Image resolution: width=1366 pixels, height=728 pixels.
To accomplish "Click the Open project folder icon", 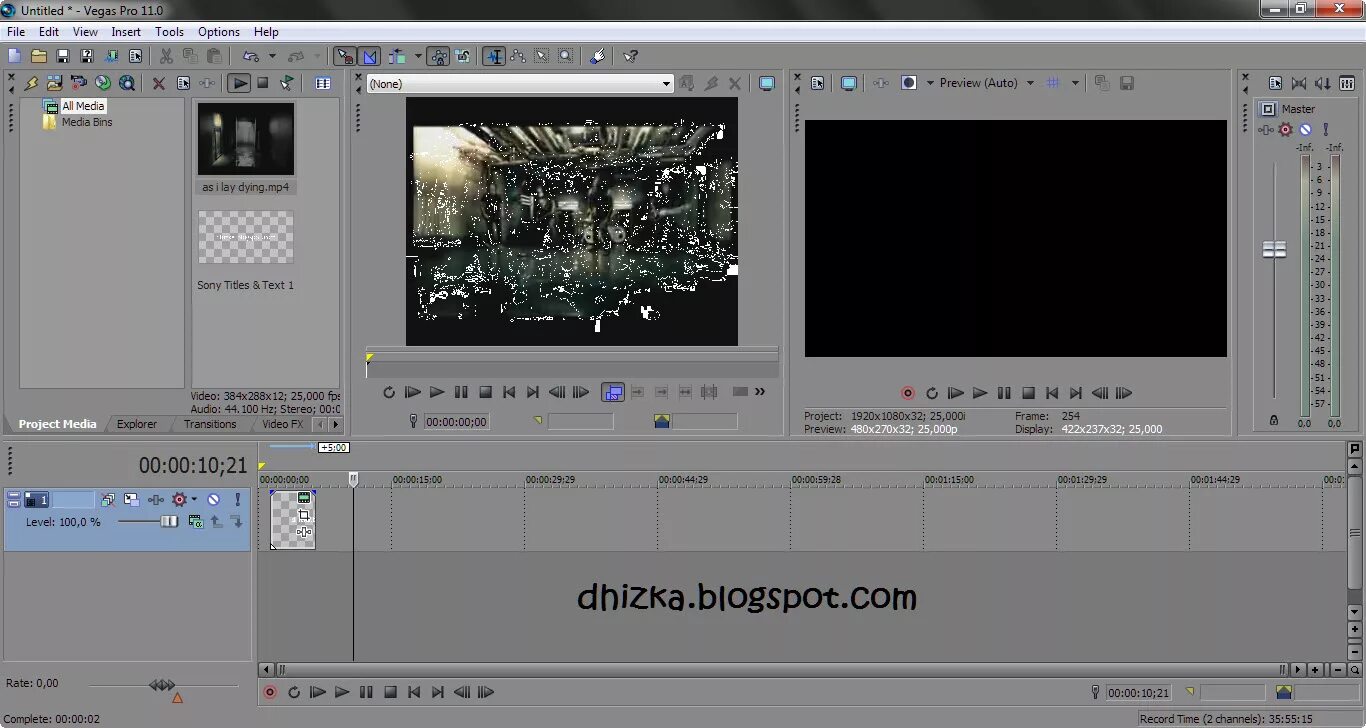I will pyautogui.click(x=39, y=56).
